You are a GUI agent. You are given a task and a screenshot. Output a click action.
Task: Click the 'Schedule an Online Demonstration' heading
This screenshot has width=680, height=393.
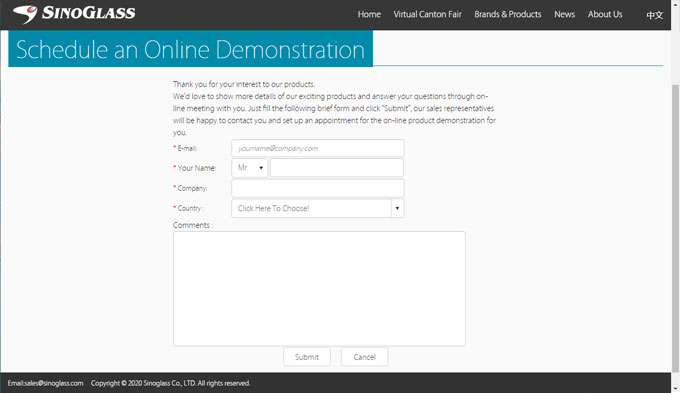click(190, 49)
